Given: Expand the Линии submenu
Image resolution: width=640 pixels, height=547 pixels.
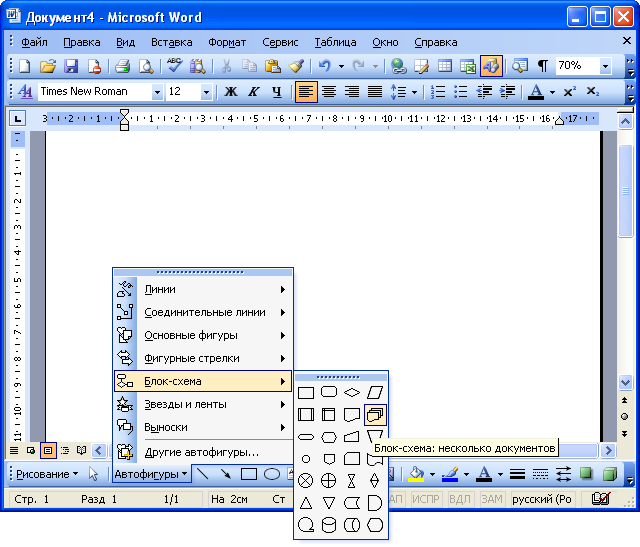Looking at the screenshot, I should coord(203,289).
